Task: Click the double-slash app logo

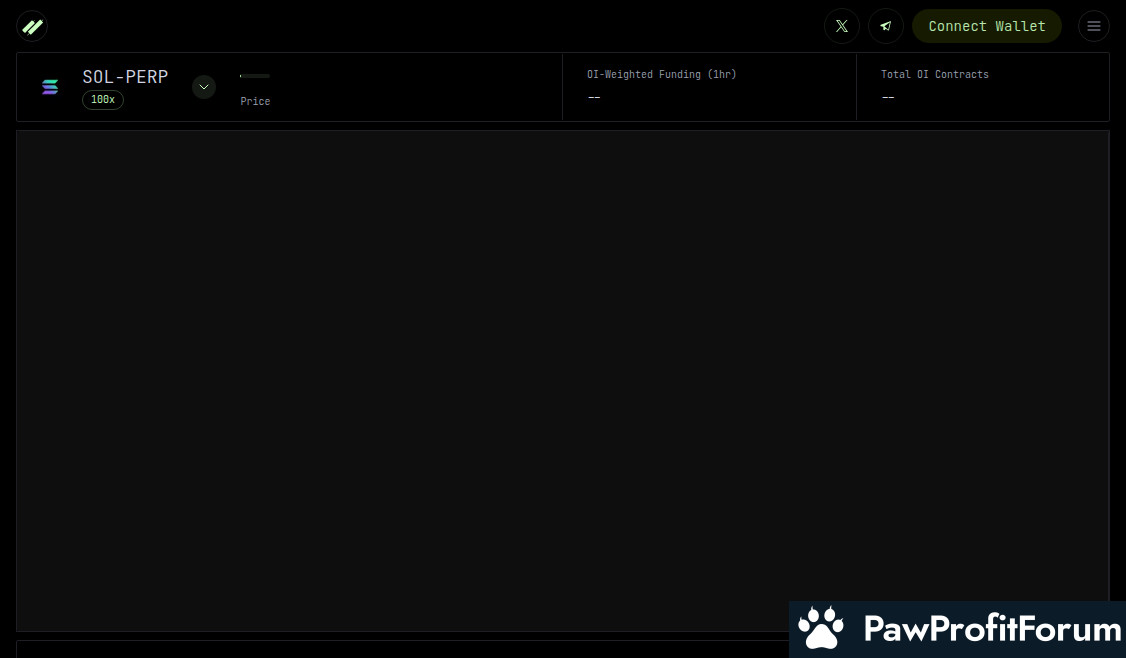Action: coord(32,26)
